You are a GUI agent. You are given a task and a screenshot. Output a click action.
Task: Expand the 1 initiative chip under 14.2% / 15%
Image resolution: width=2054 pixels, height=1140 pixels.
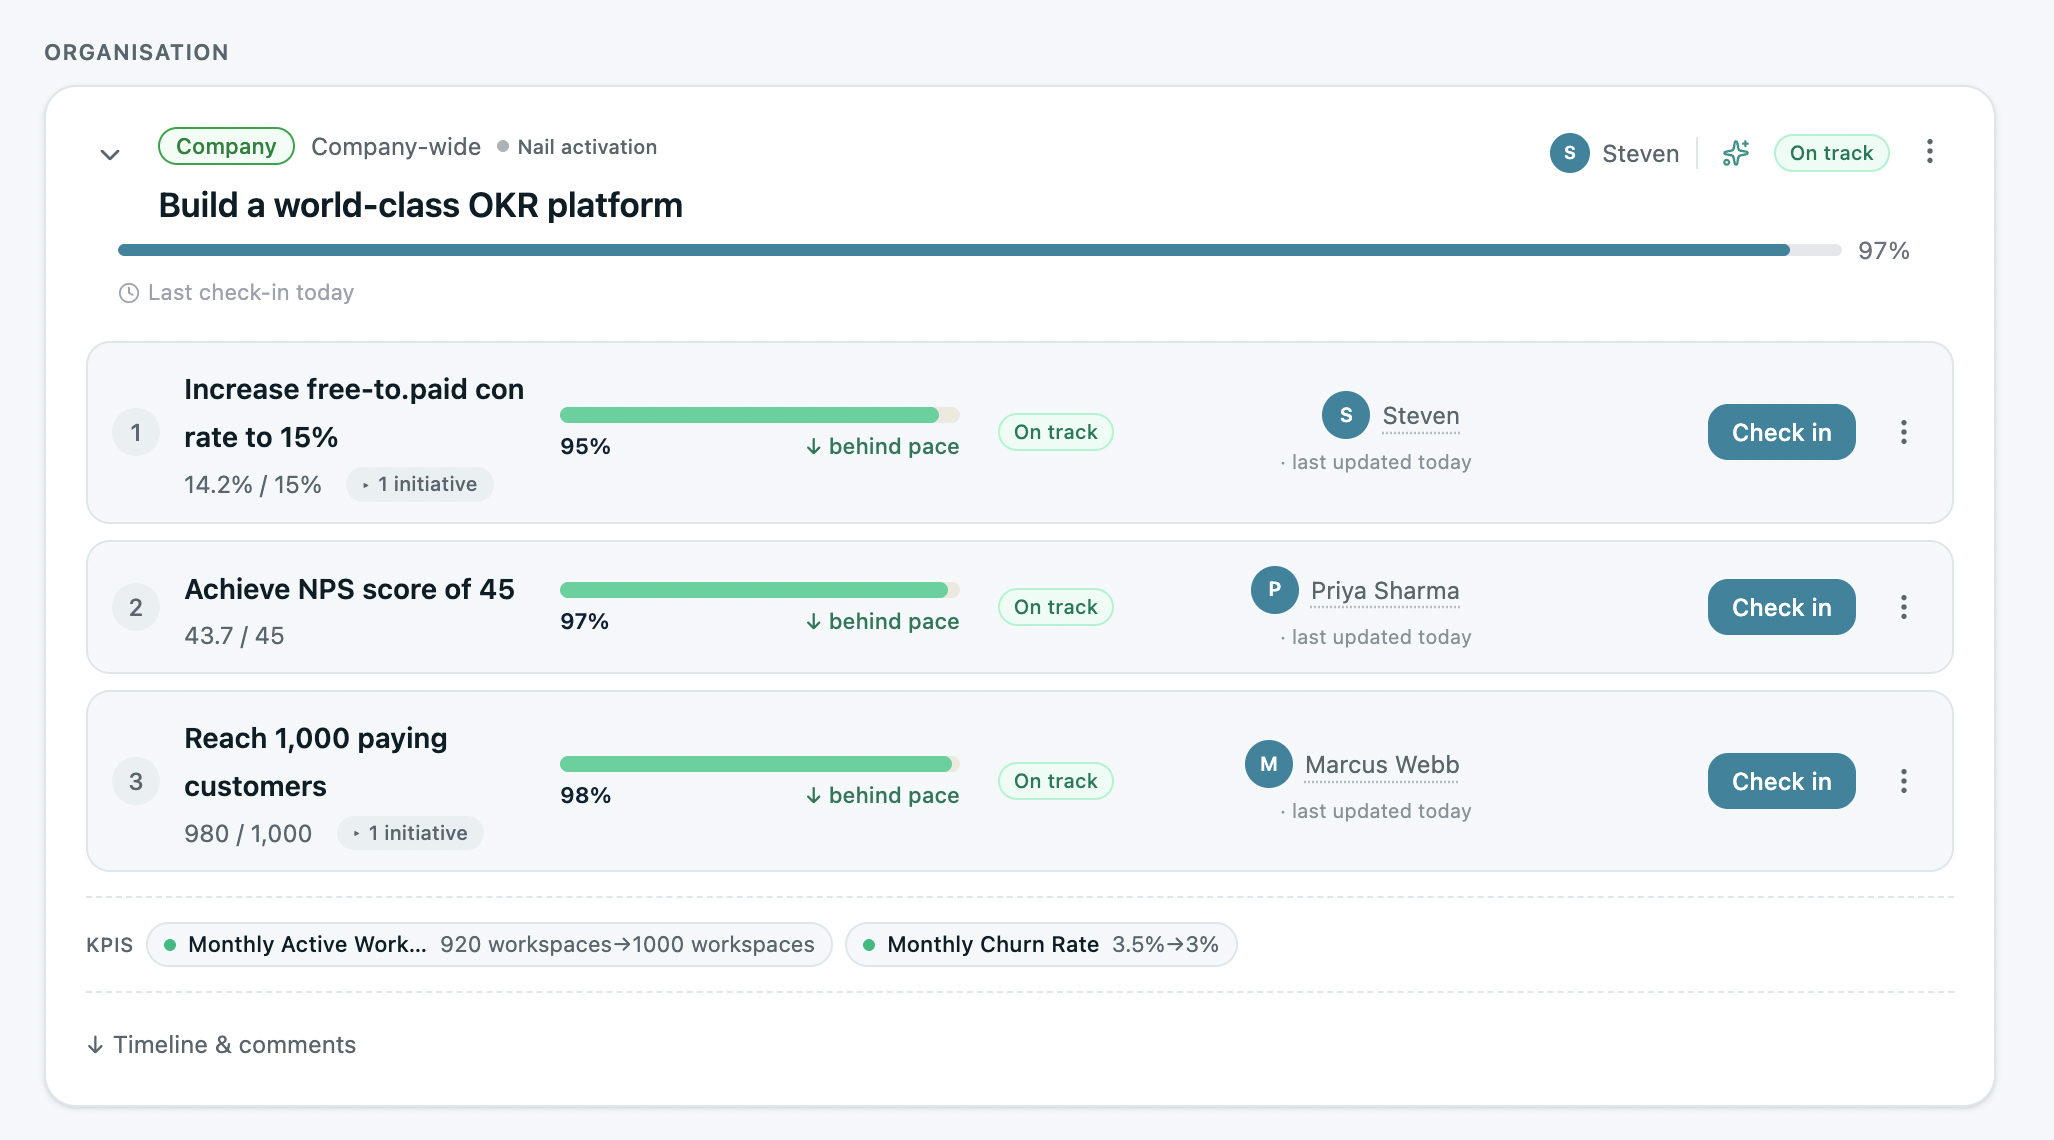[x=420, y=484]
